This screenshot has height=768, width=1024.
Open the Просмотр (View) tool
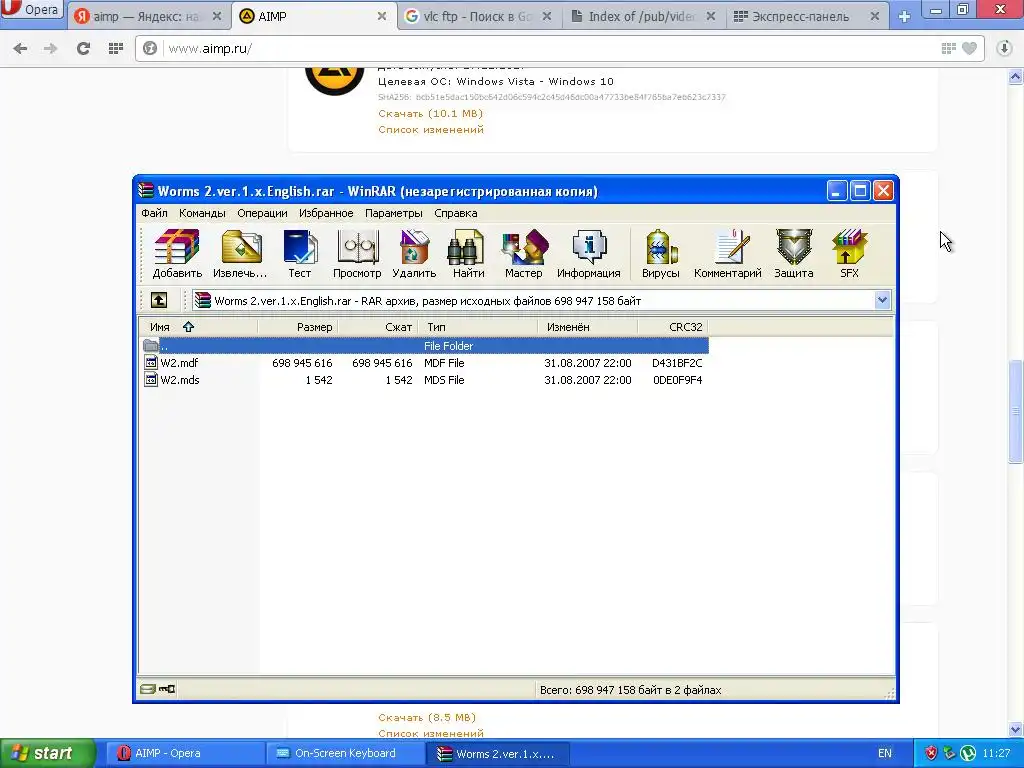357,254
